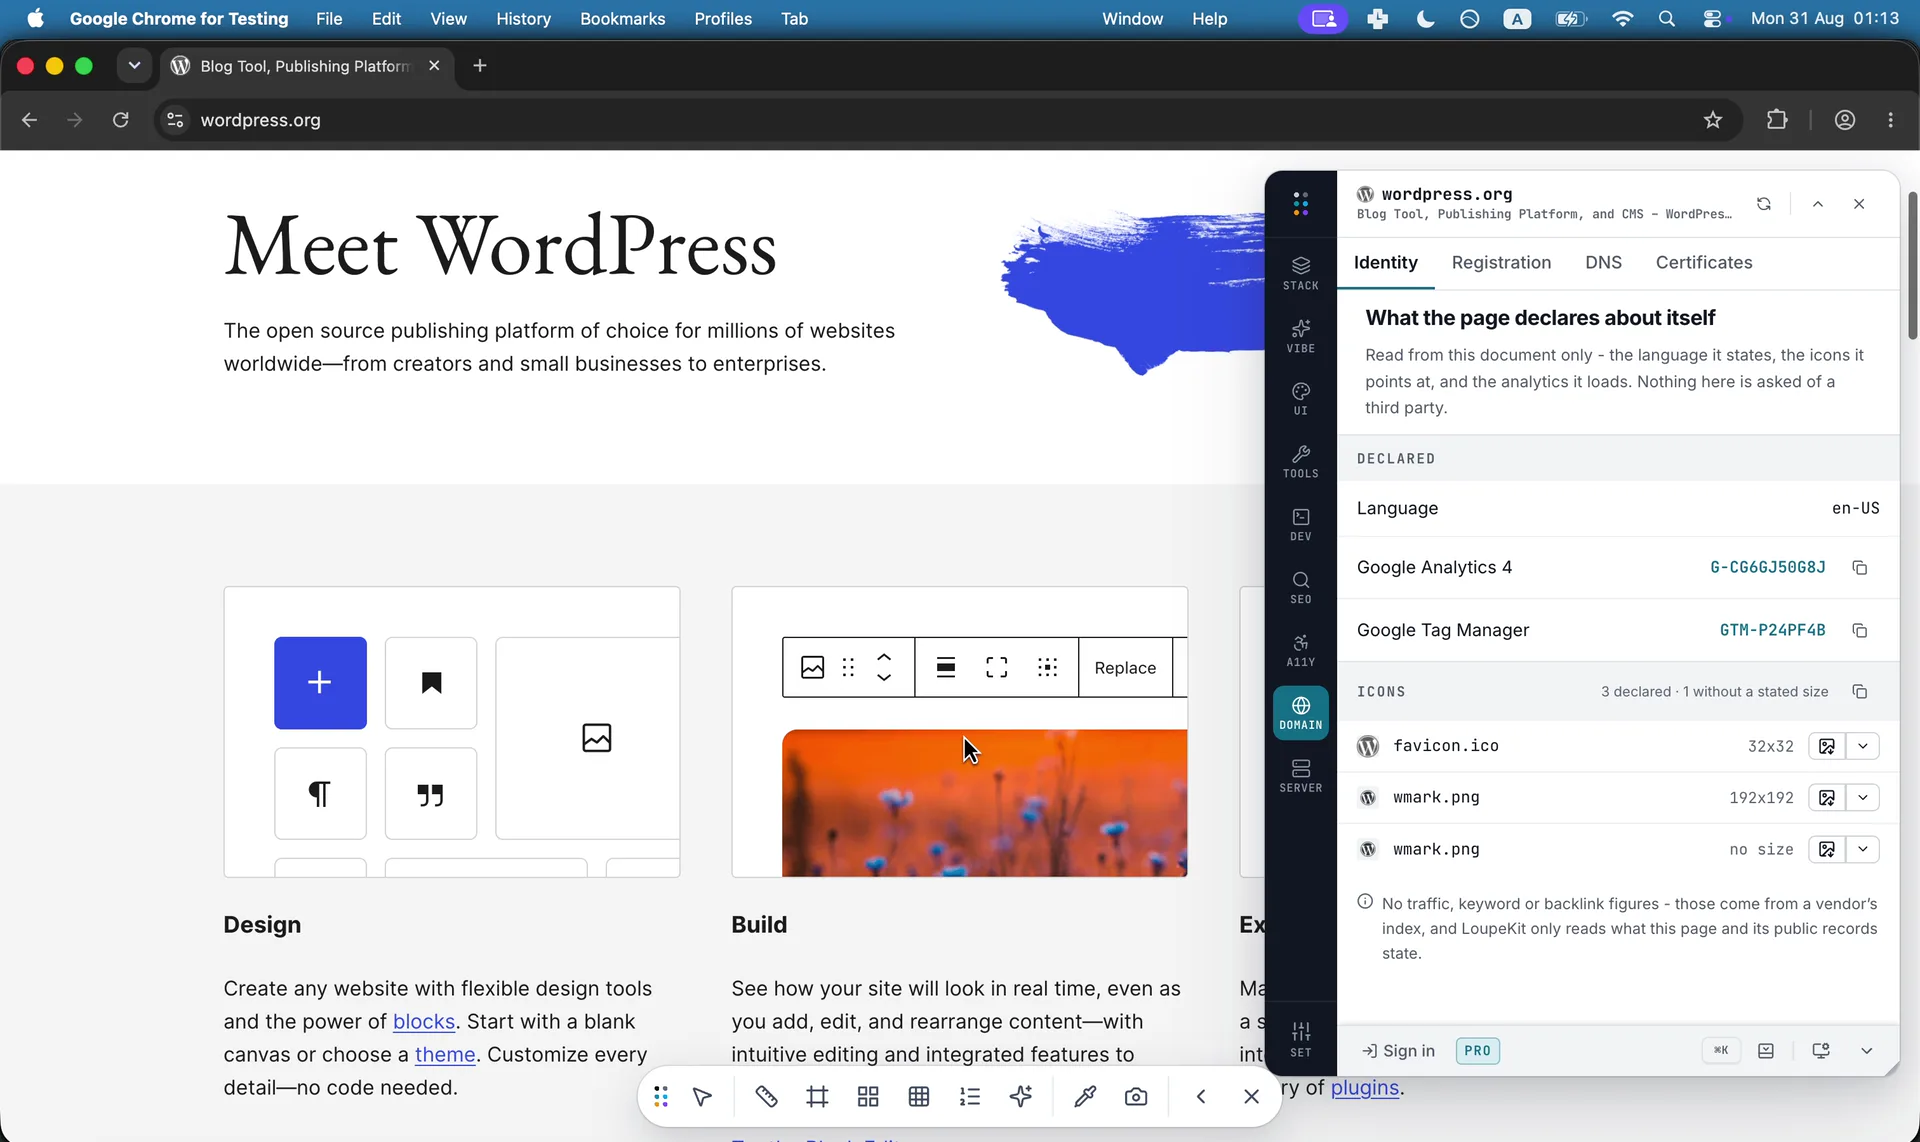
Task: Open the tab search dropdown in Chrome
Action: pos(134,66)
